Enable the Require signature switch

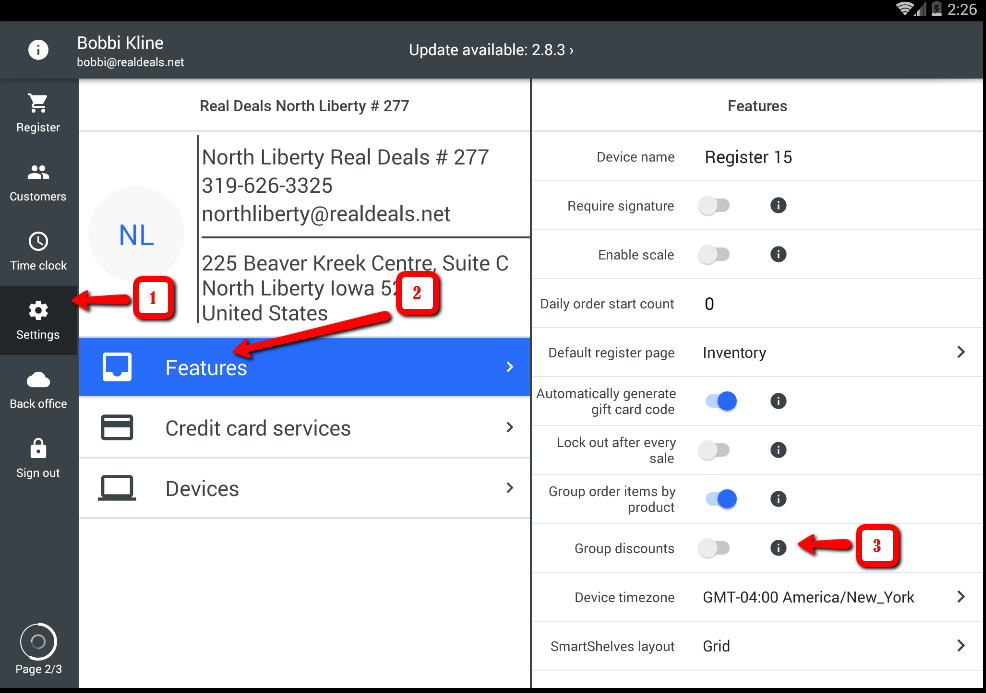(714, 206)
